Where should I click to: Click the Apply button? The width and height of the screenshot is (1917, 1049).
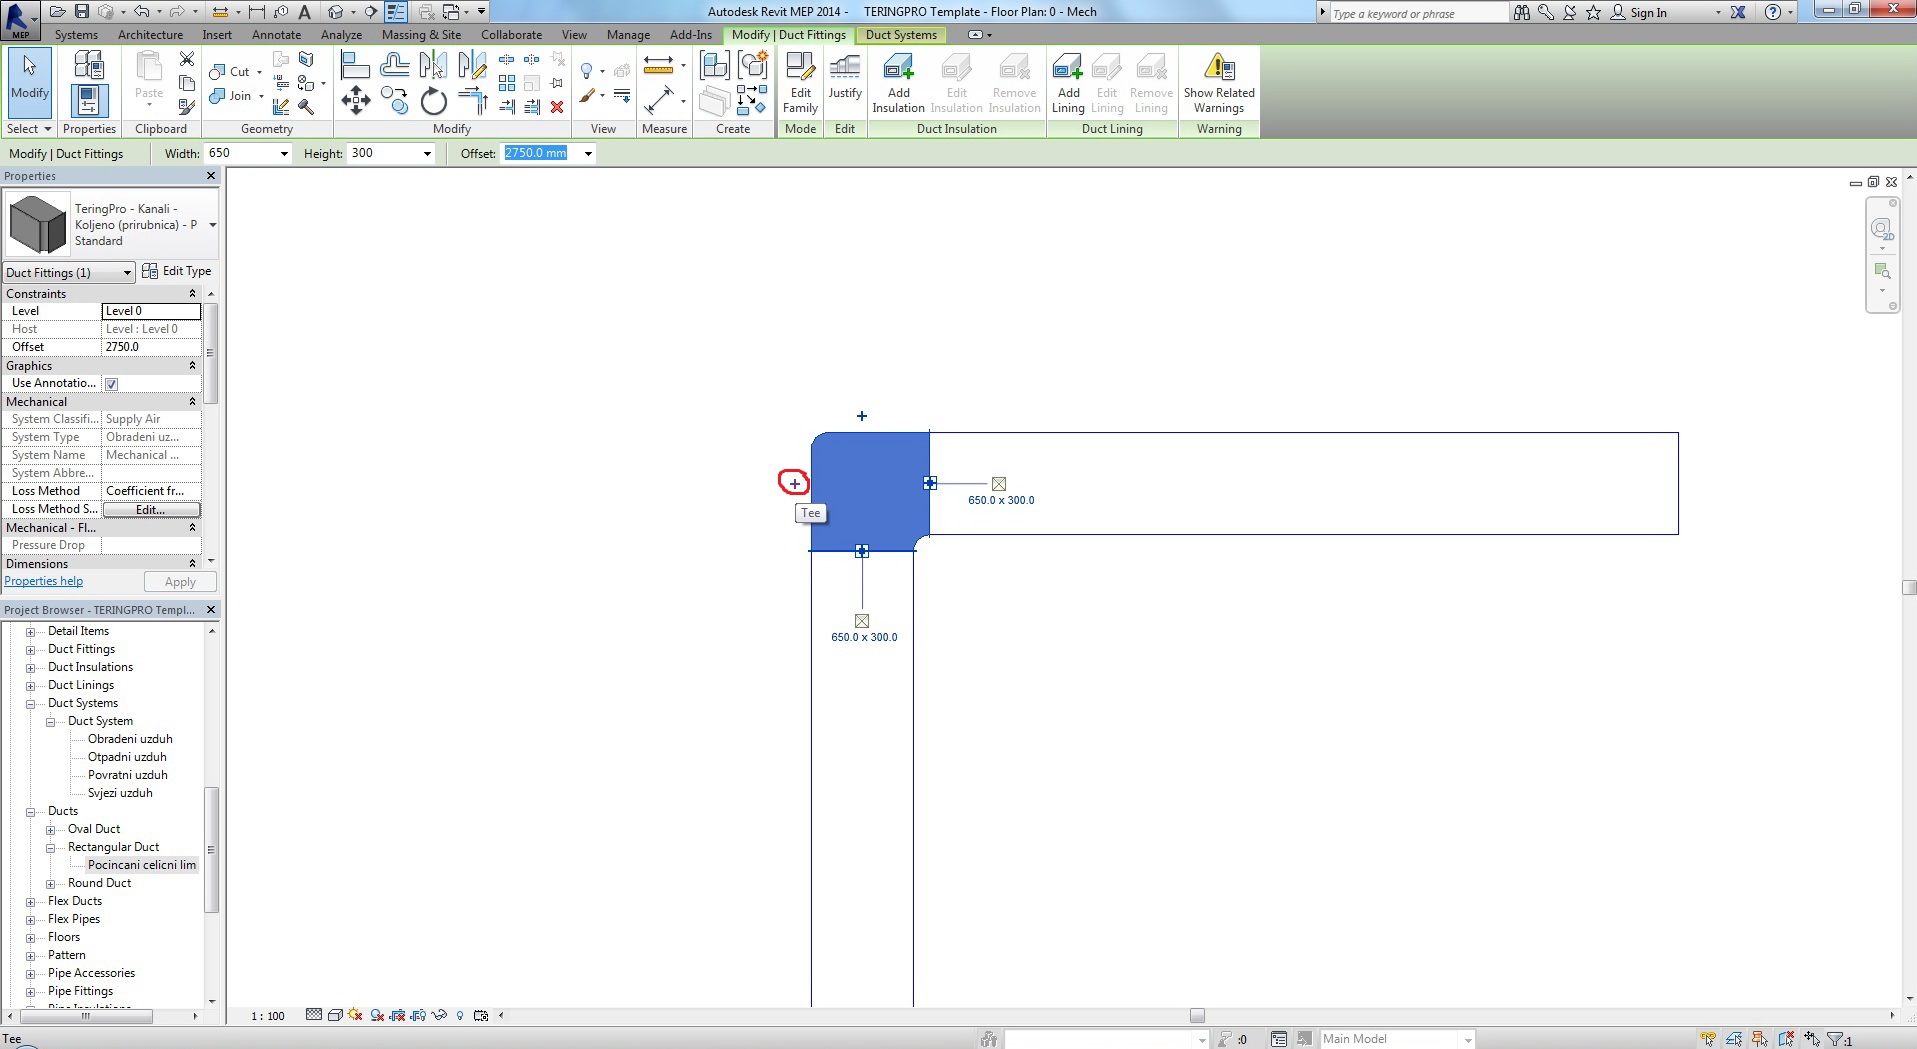(180, 582)
